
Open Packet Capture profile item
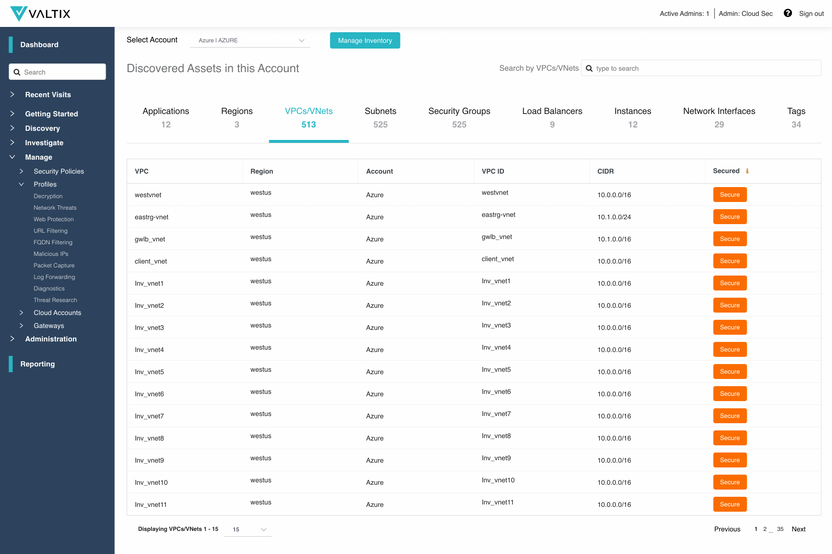click(54, 265)
